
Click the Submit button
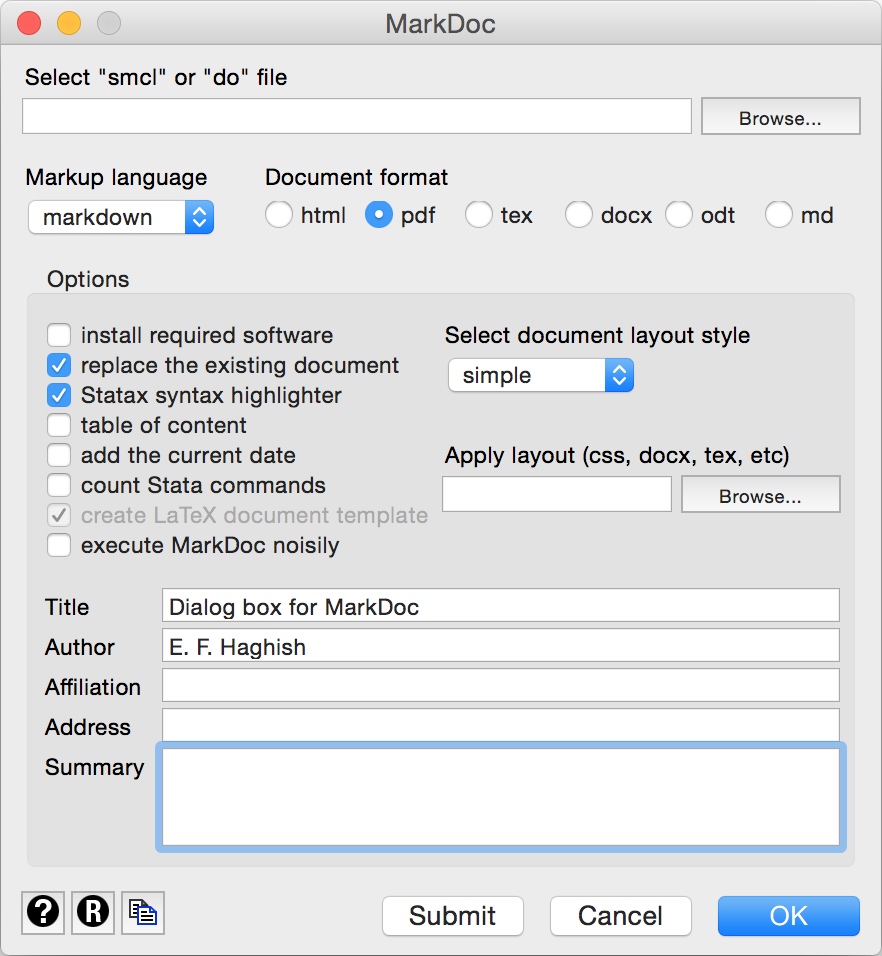click(453, 916)
